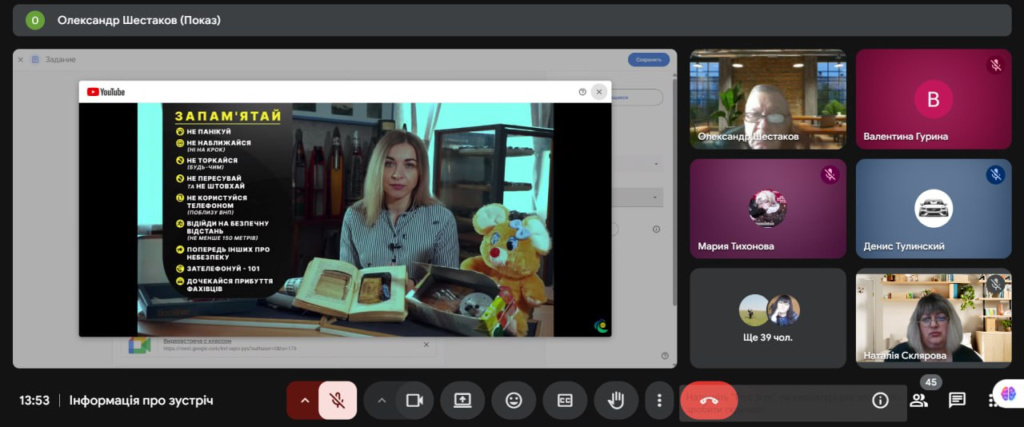Click the YouTube logo in shared video

[106, 92]
